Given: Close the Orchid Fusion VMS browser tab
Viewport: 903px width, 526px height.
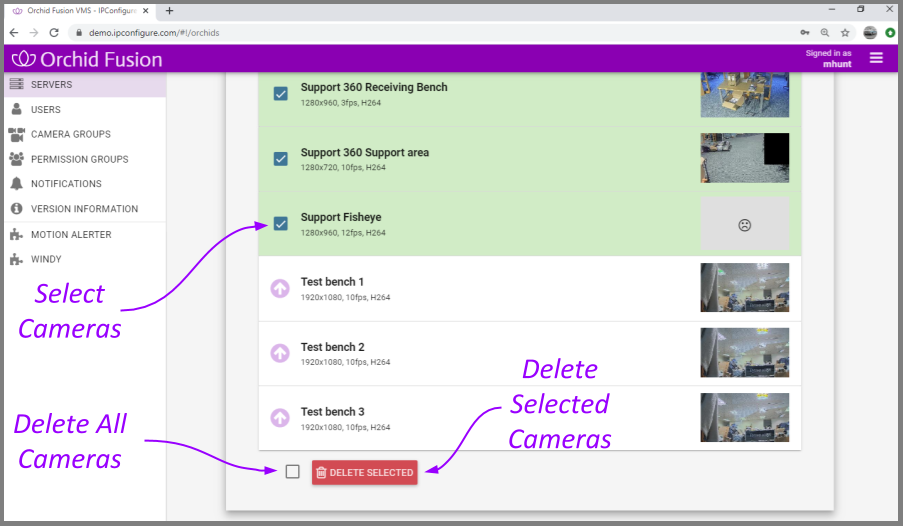Looking at the screenshot, I should (x=146, y=10).
